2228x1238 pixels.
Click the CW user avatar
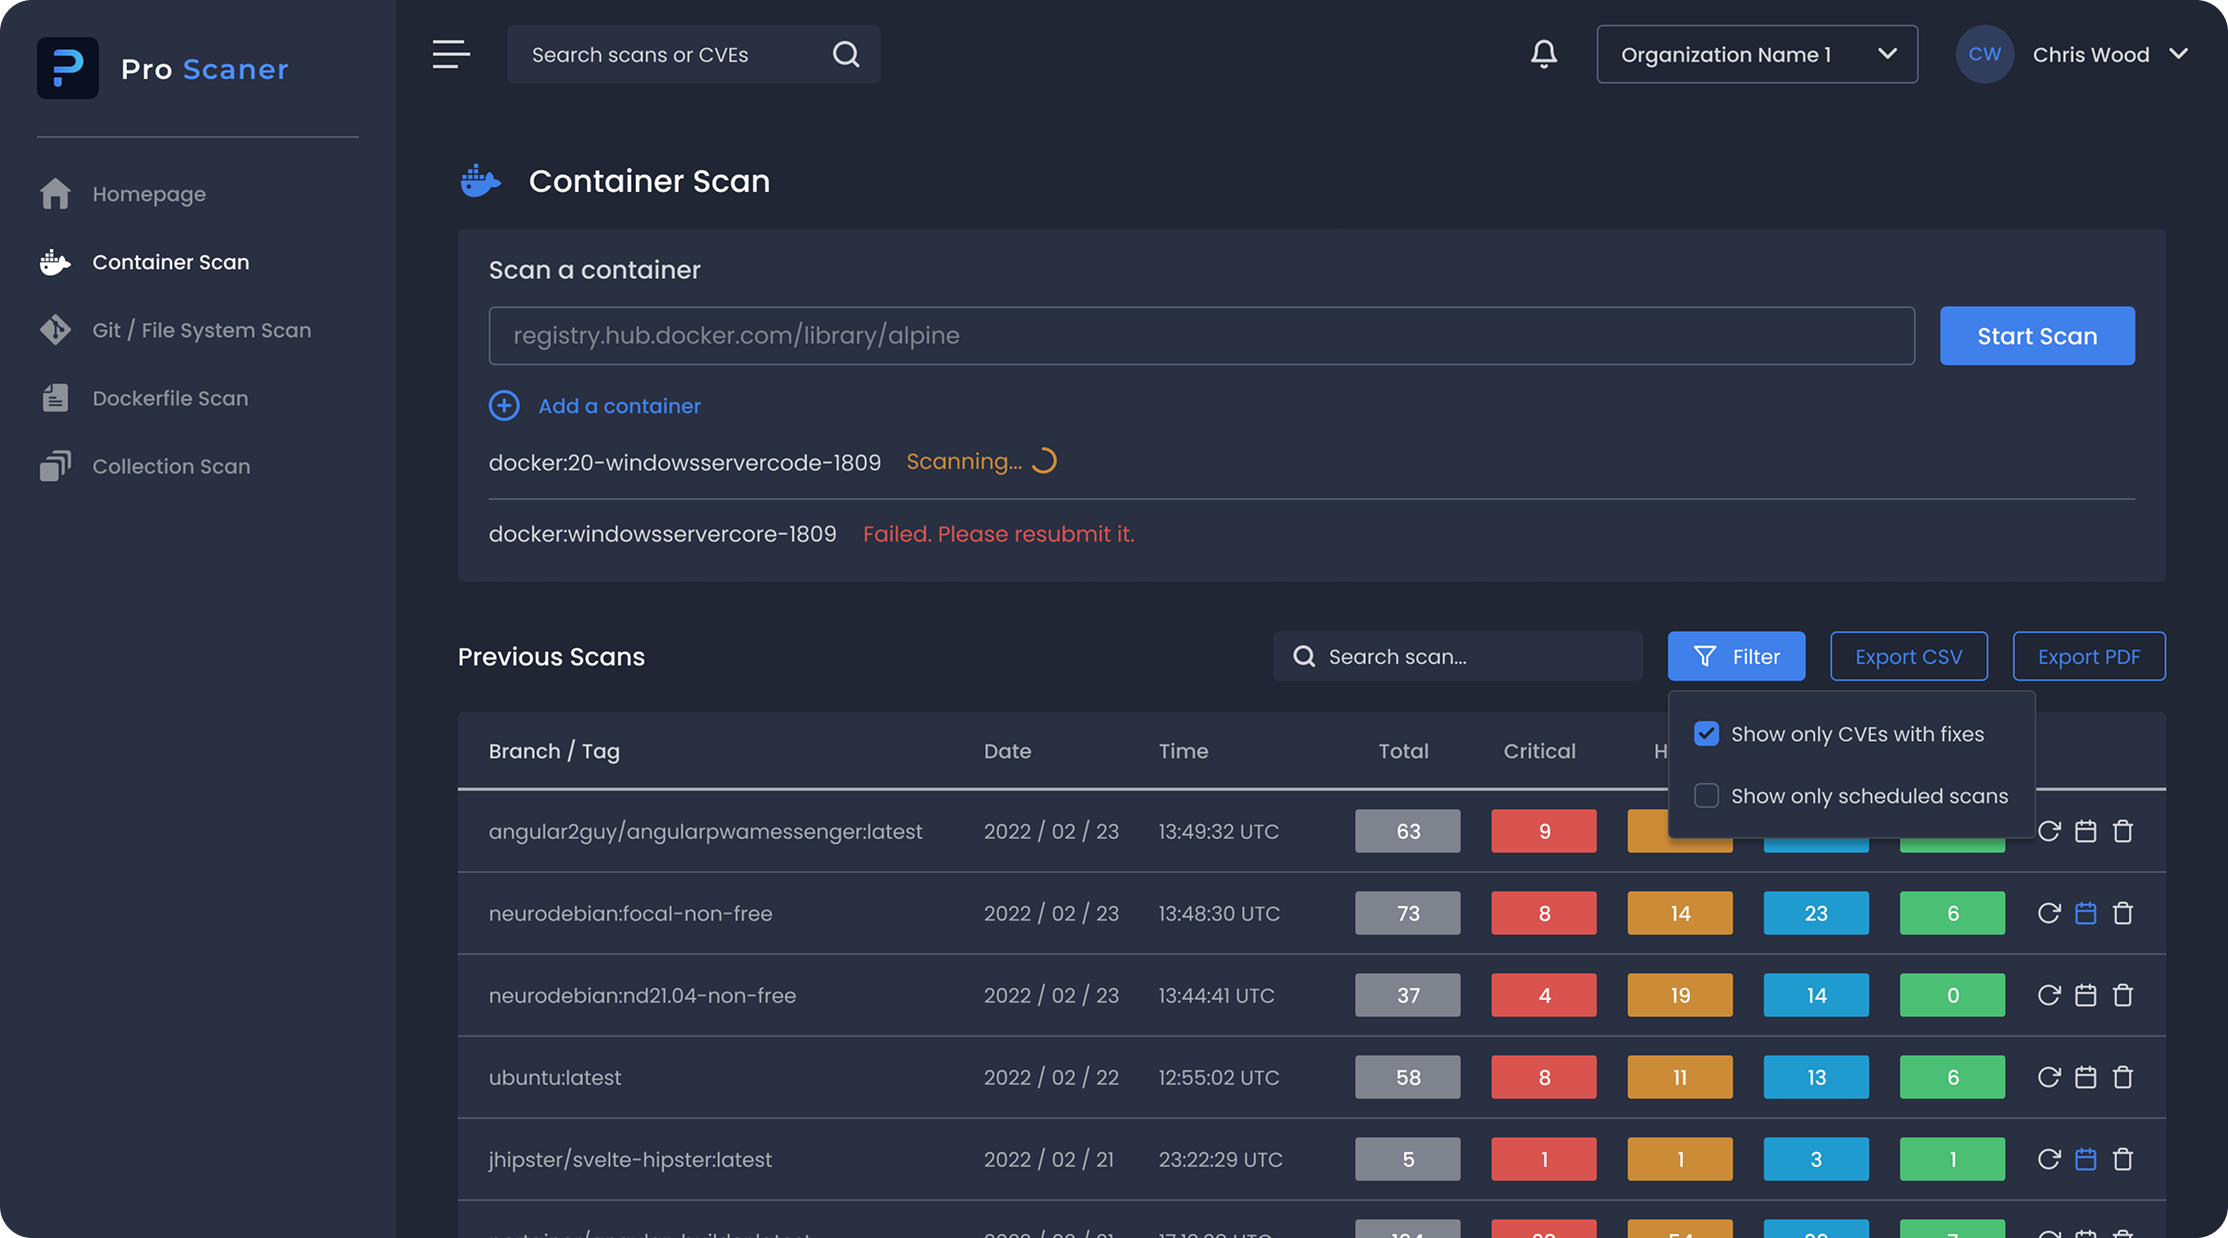point(1984,54)
